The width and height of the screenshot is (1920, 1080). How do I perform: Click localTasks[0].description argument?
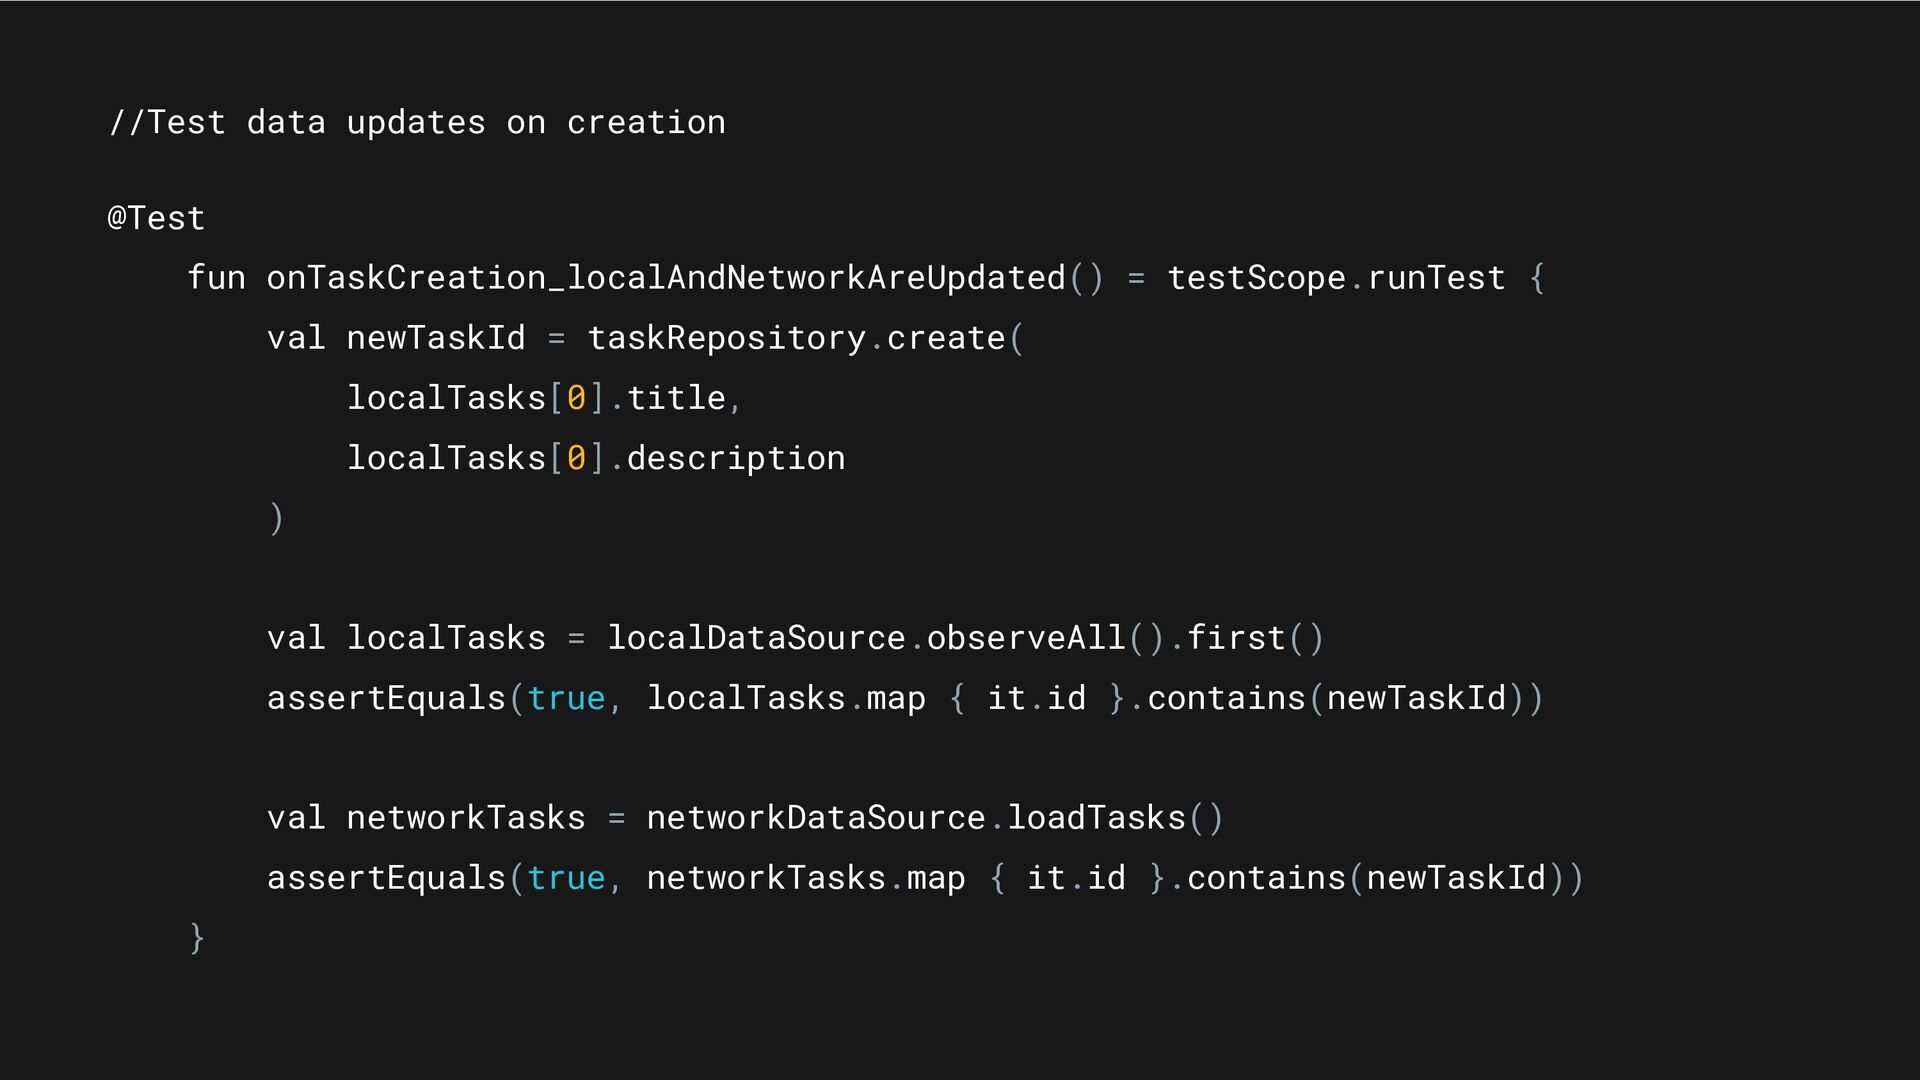[x=596, y=458]
